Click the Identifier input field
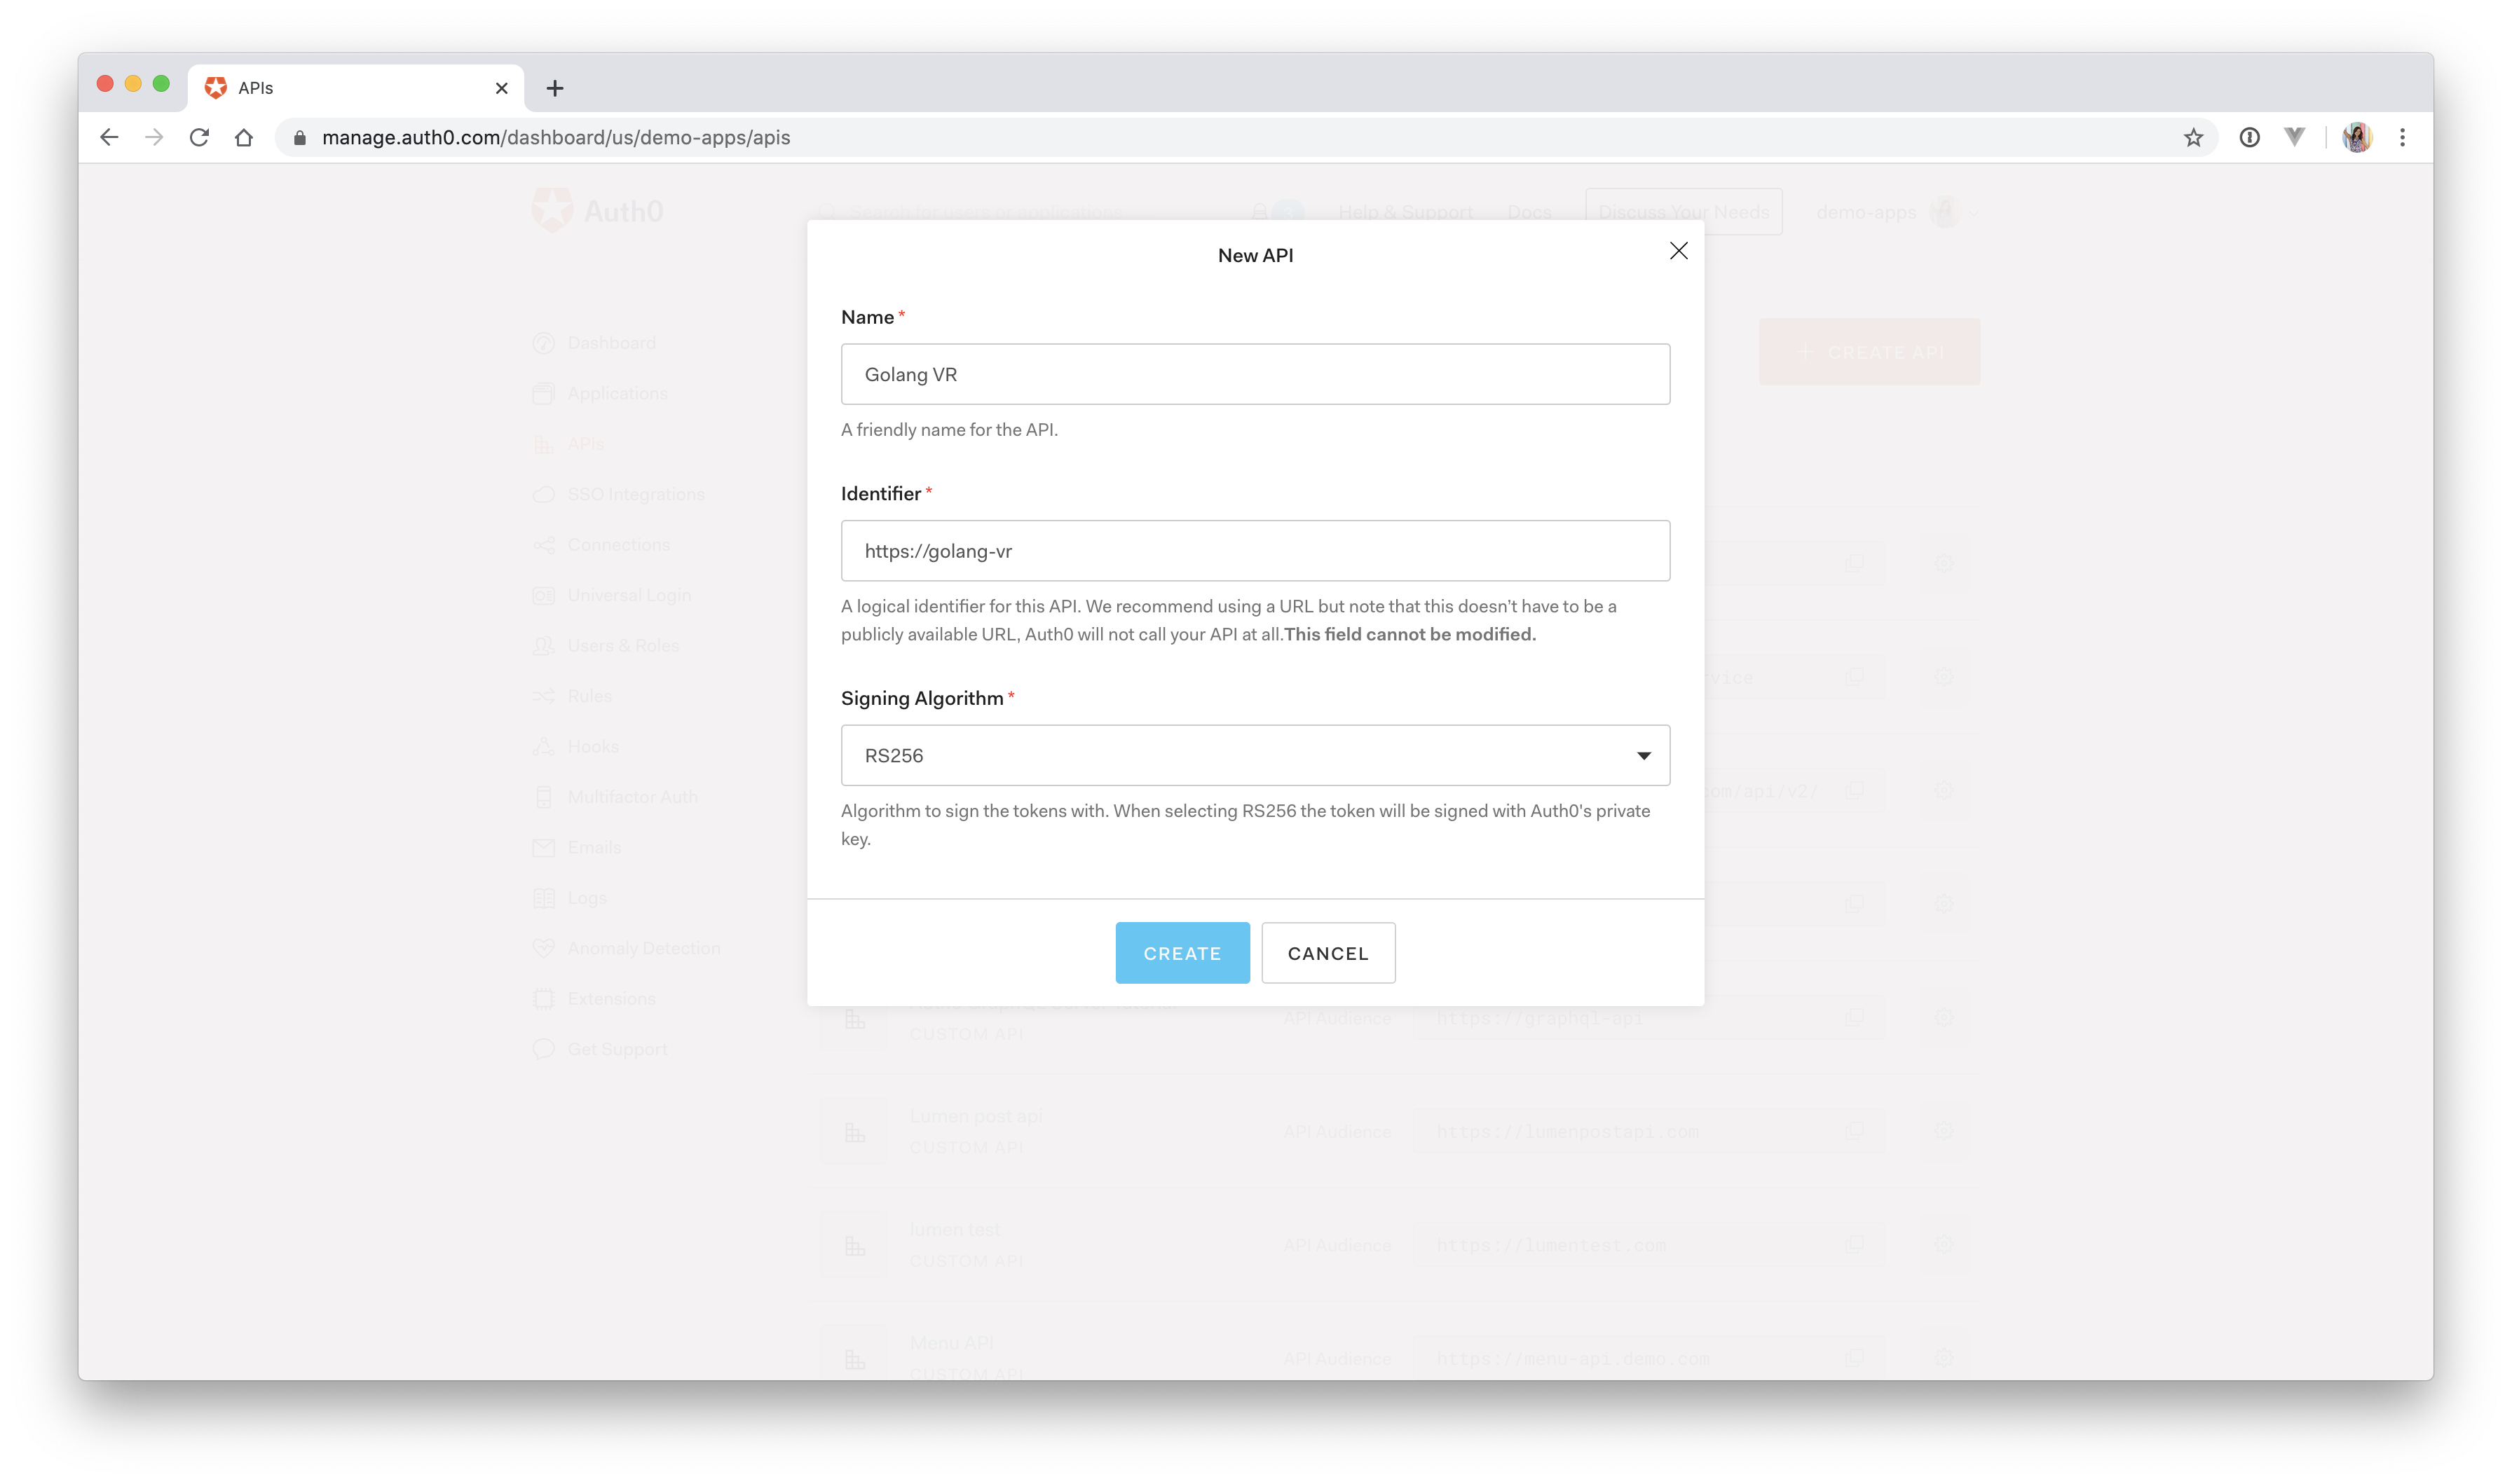This screenshot has width=2512, height=1484. 1255,551
